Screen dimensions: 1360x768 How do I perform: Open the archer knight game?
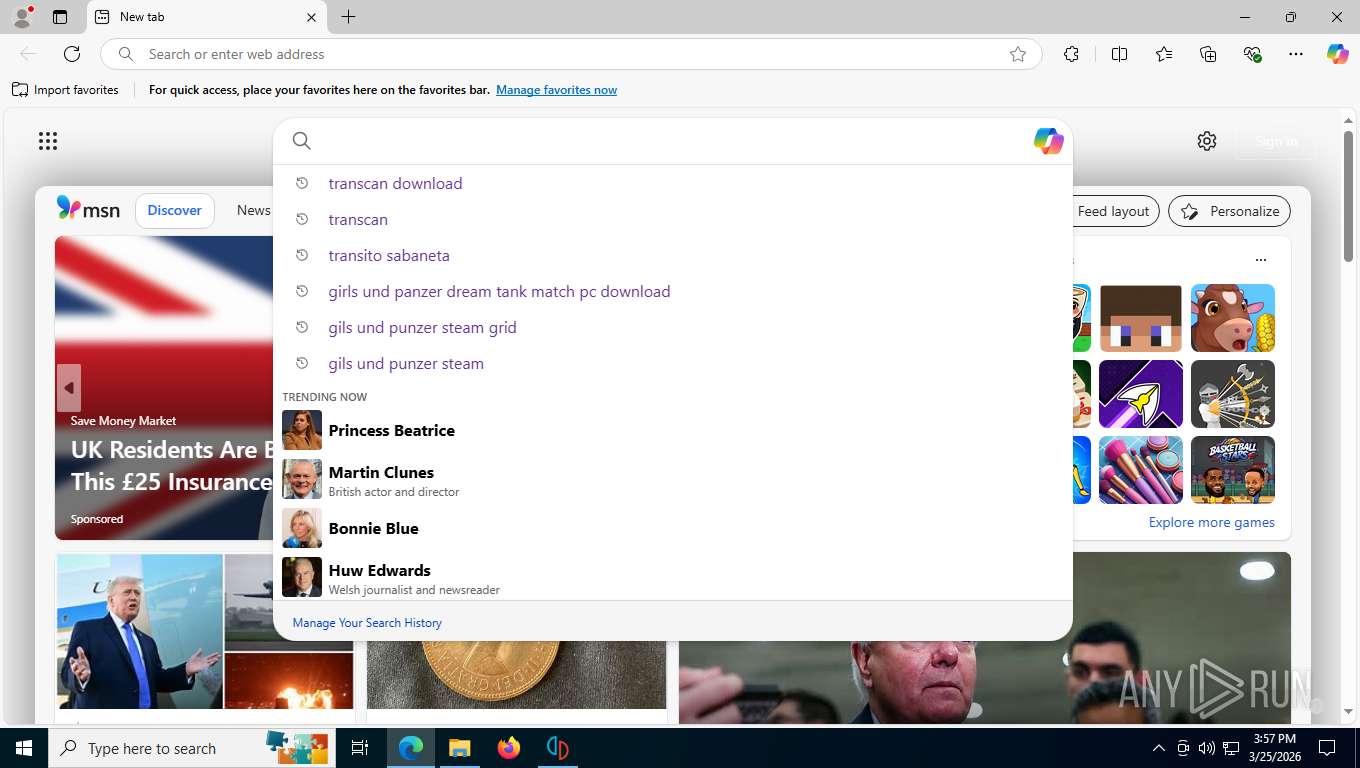pyautogui.click(x=1233, y=394)
